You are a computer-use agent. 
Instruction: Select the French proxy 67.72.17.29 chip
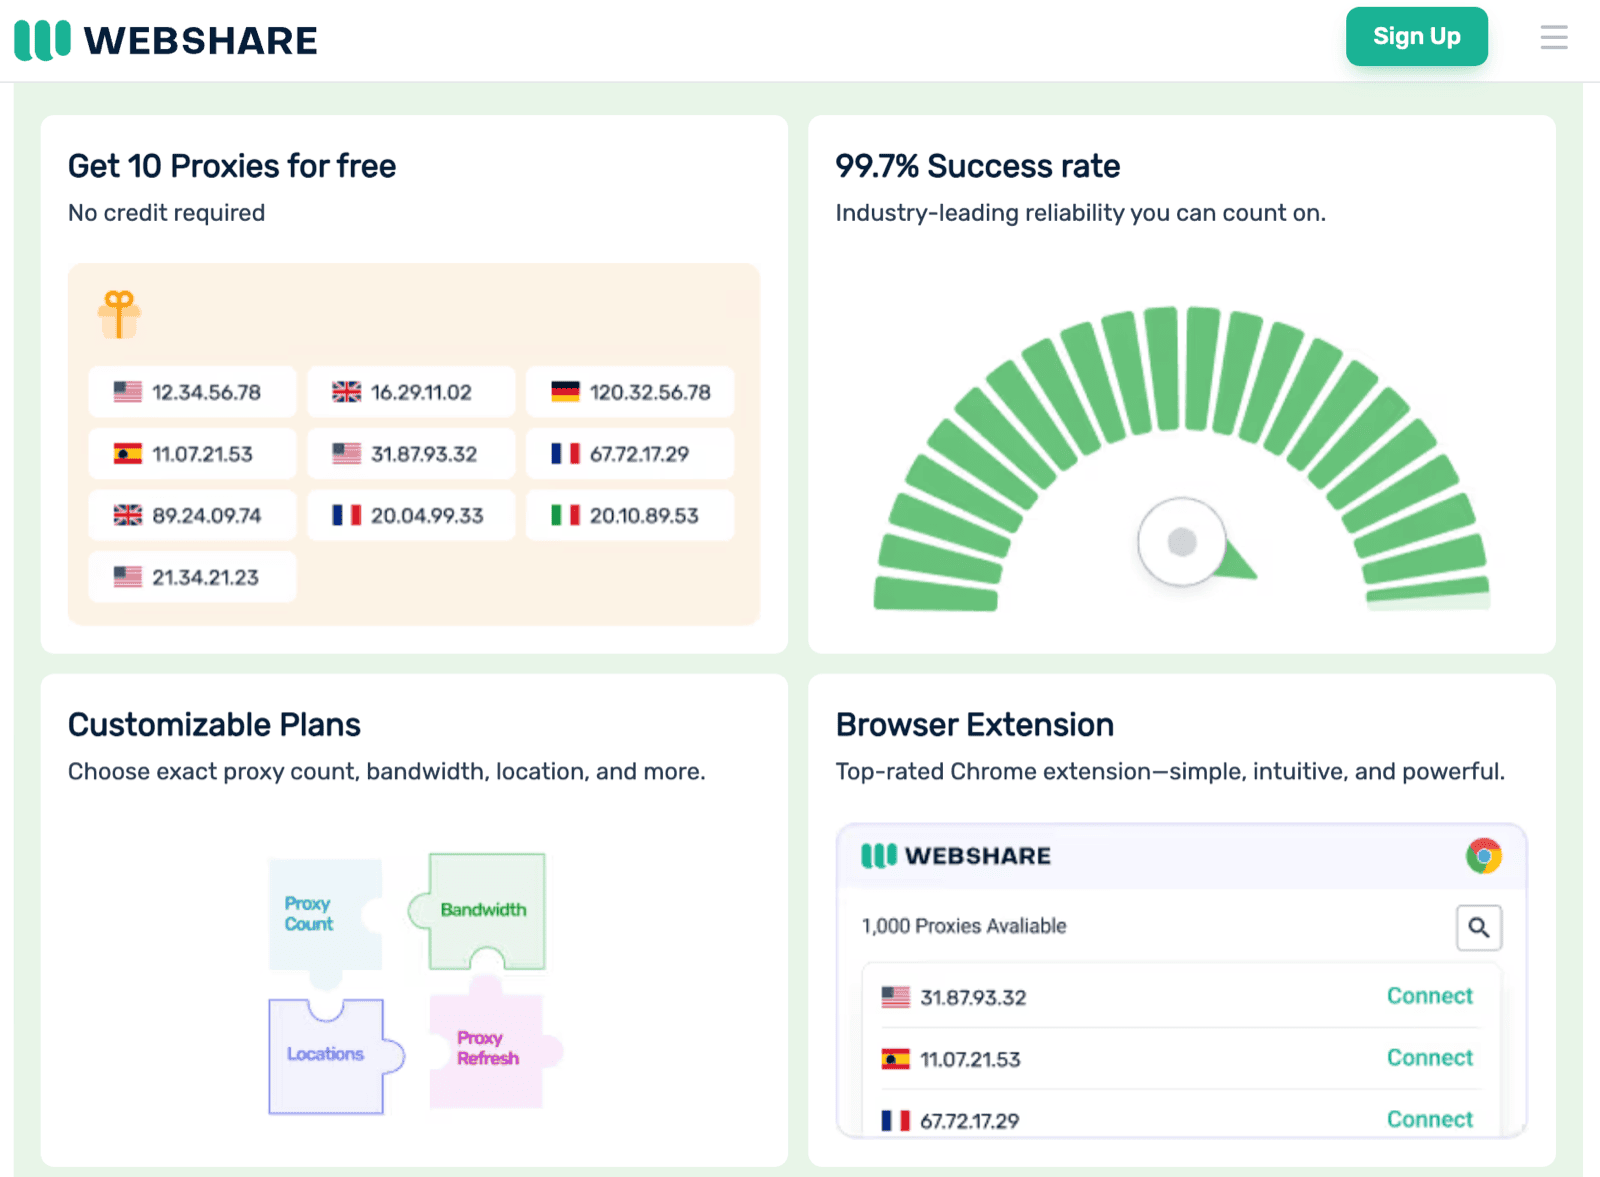pos(630,454)
